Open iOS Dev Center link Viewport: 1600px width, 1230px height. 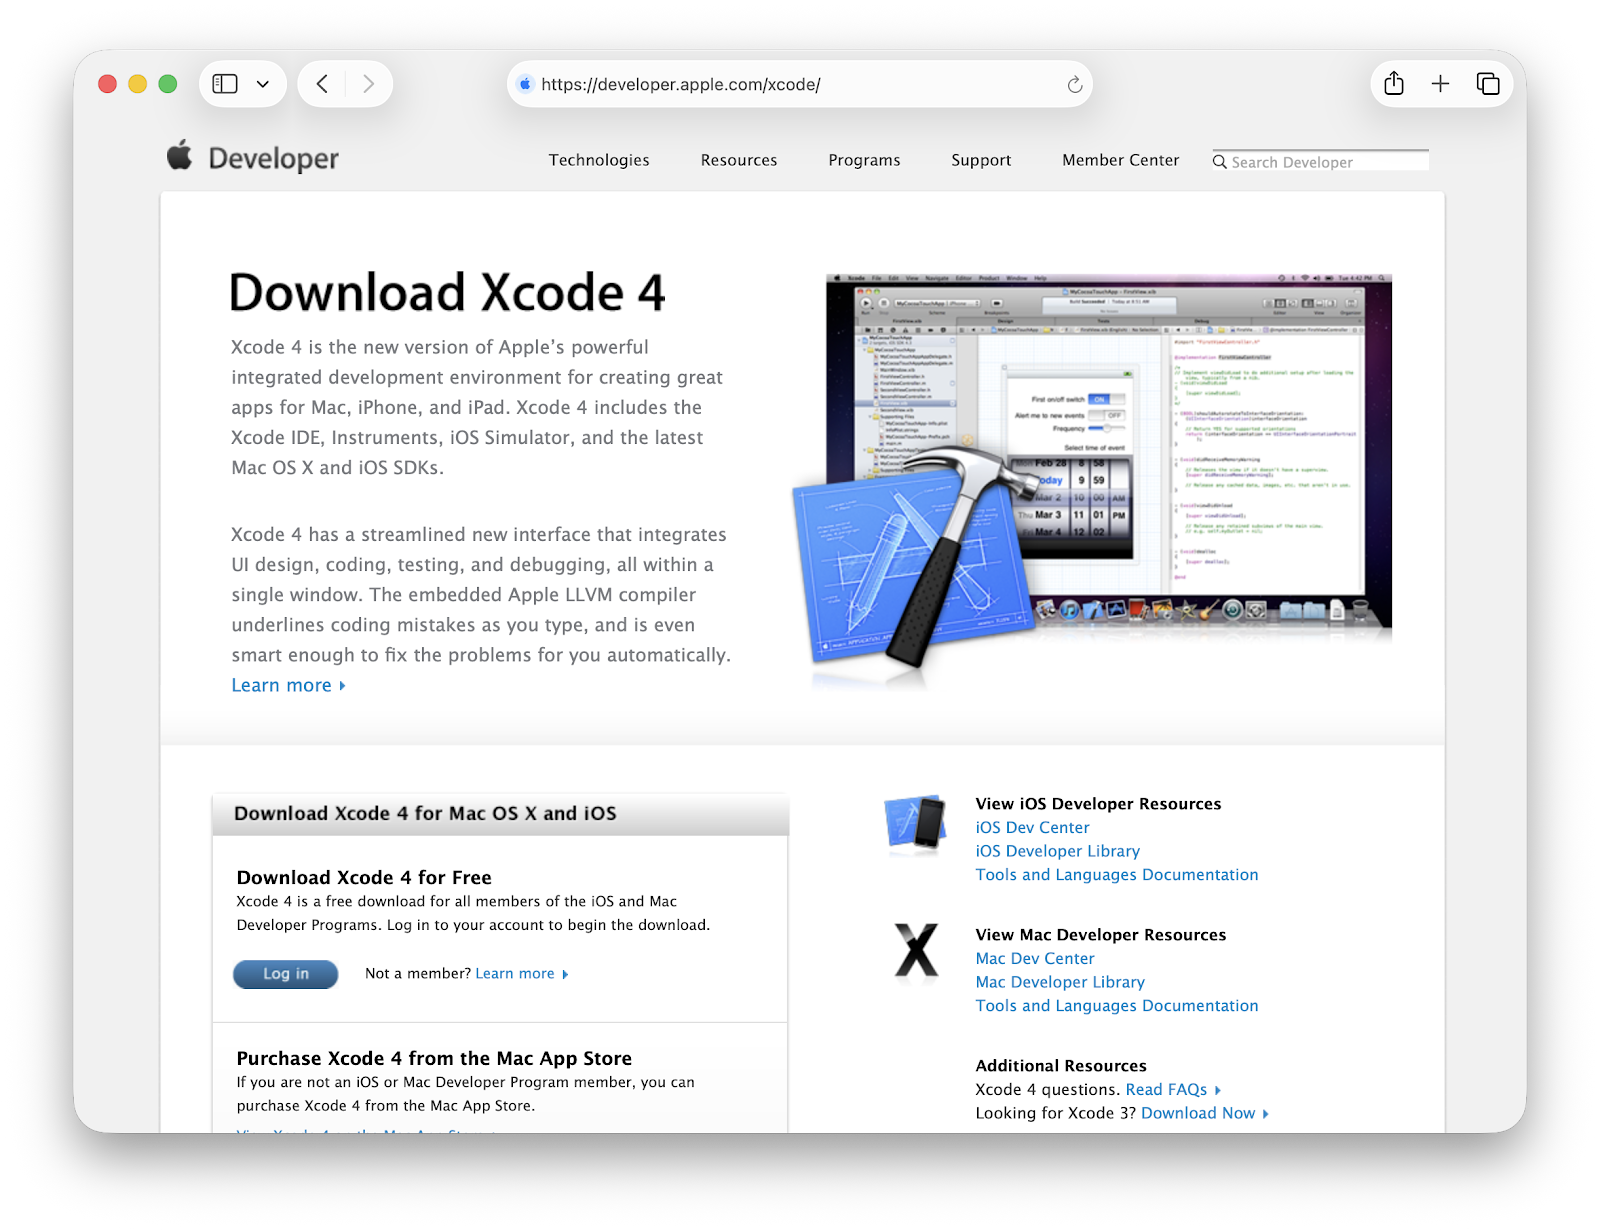tap(1032, 827)
